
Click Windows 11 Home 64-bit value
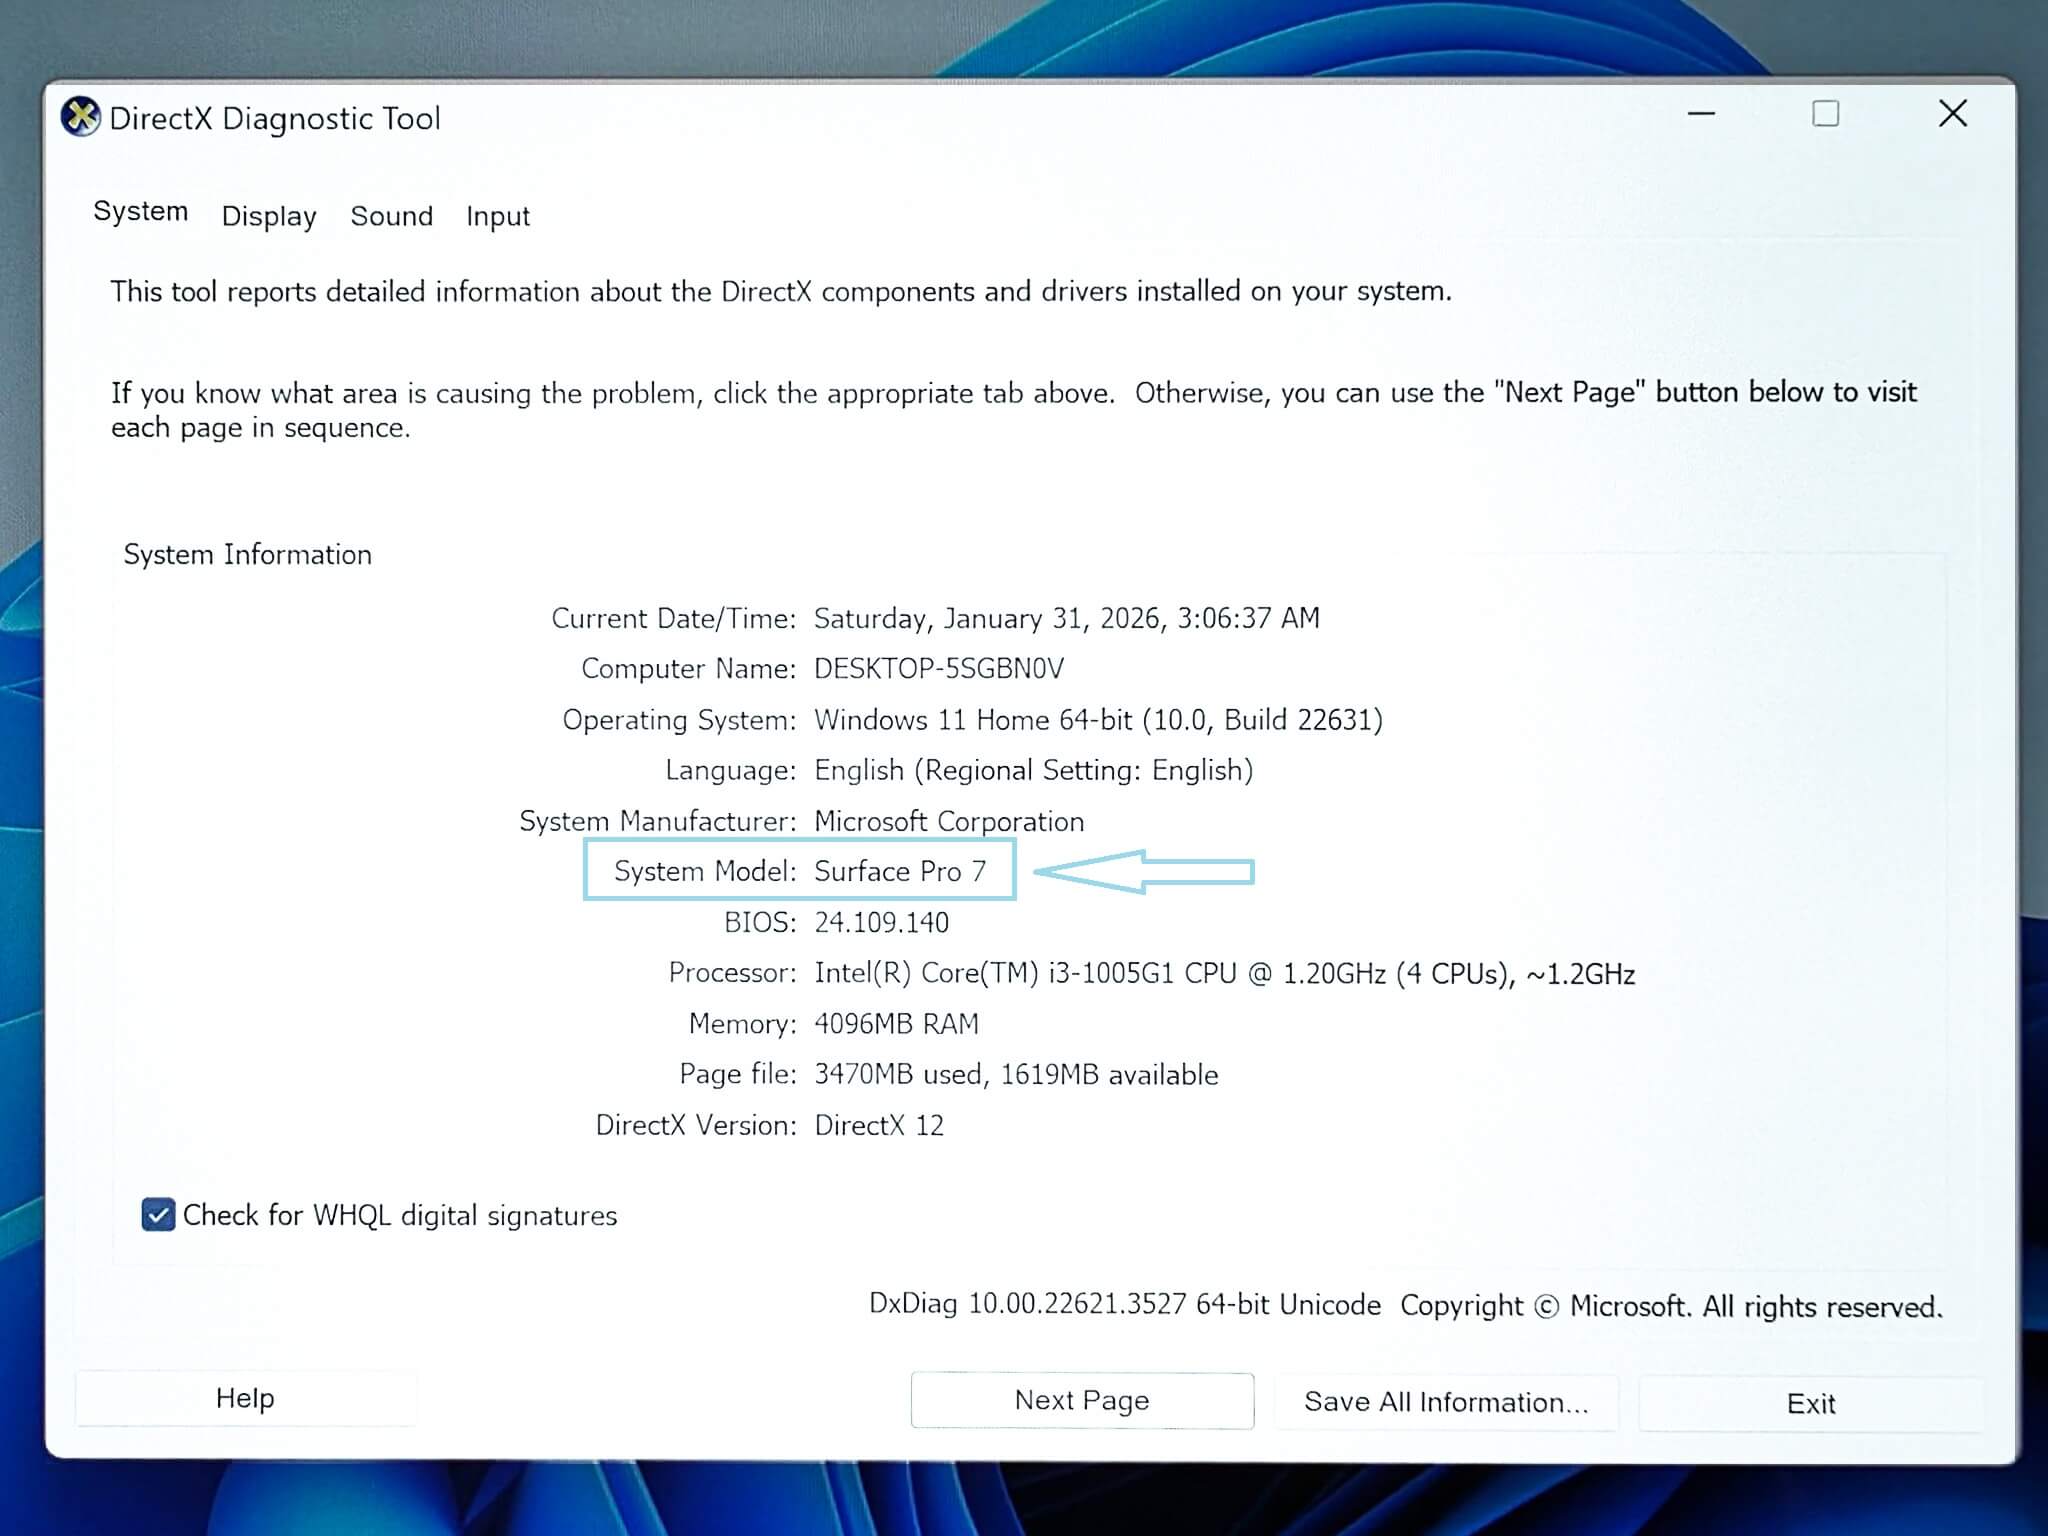[1098, 720]
